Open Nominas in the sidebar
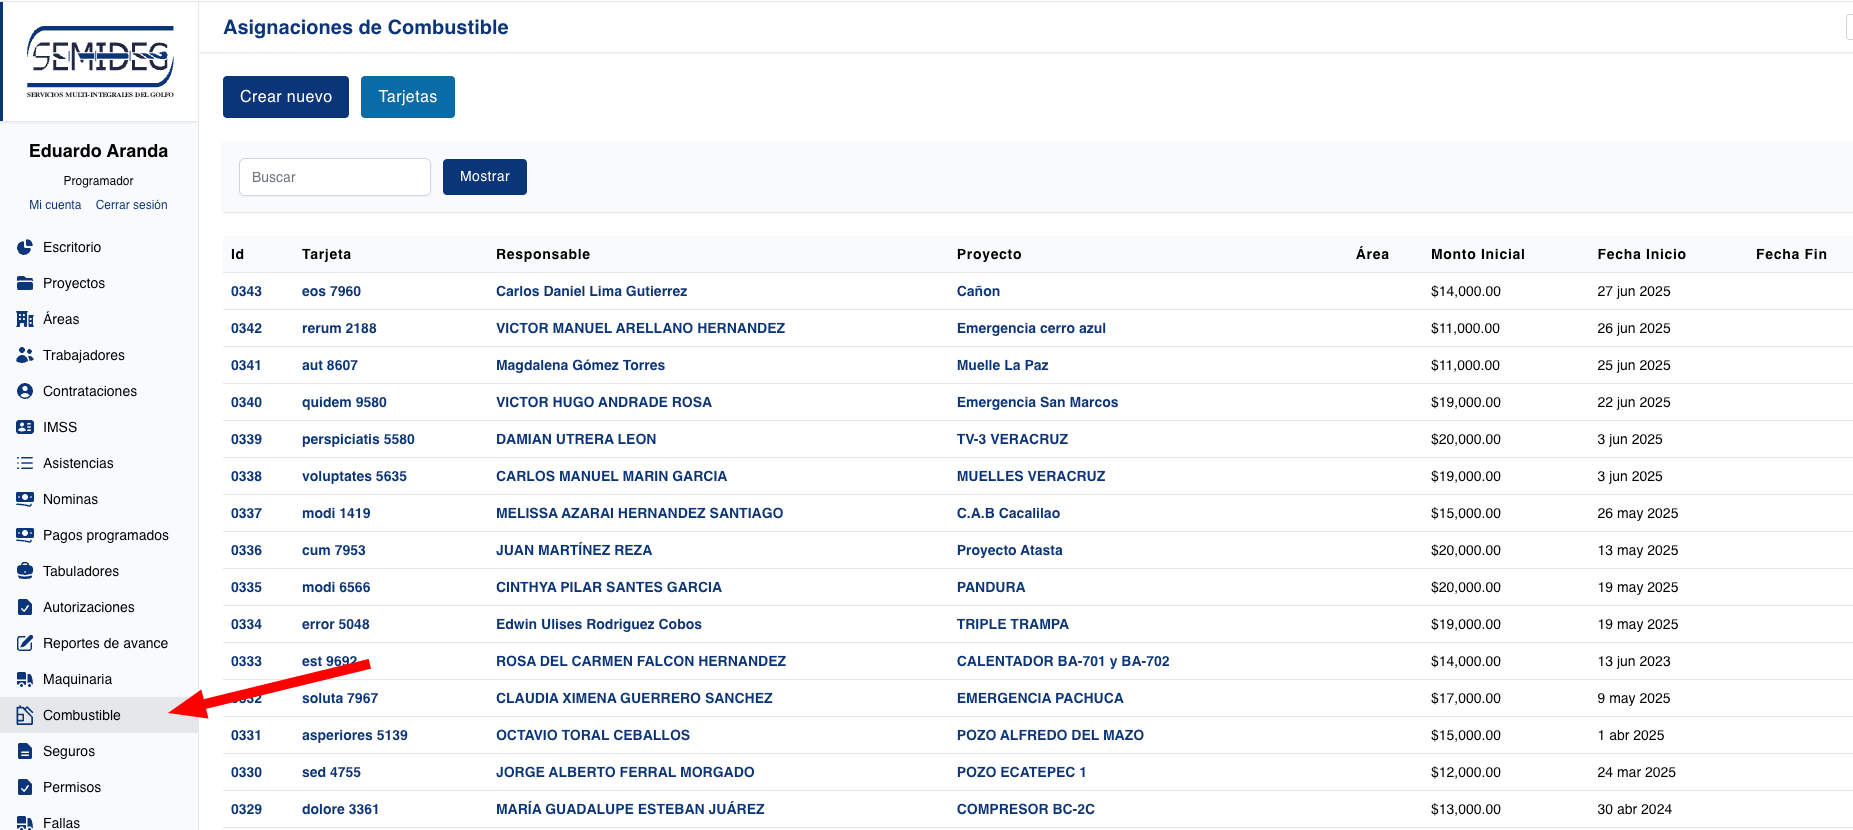This screenshot has height=830, width=1853. [70, 499]
